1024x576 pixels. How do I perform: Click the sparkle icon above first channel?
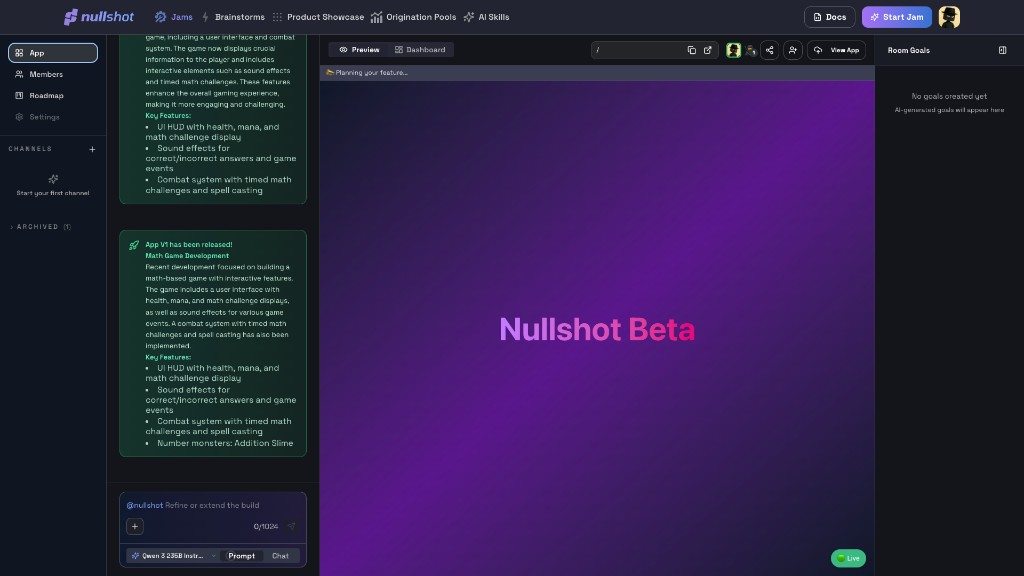pos(53,178)
